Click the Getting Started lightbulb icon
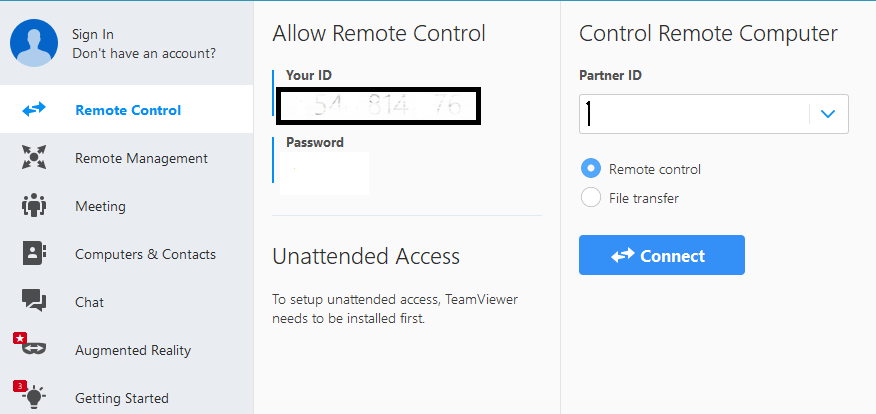The height and width of the screenshot is (414, 876). [35, 397]
